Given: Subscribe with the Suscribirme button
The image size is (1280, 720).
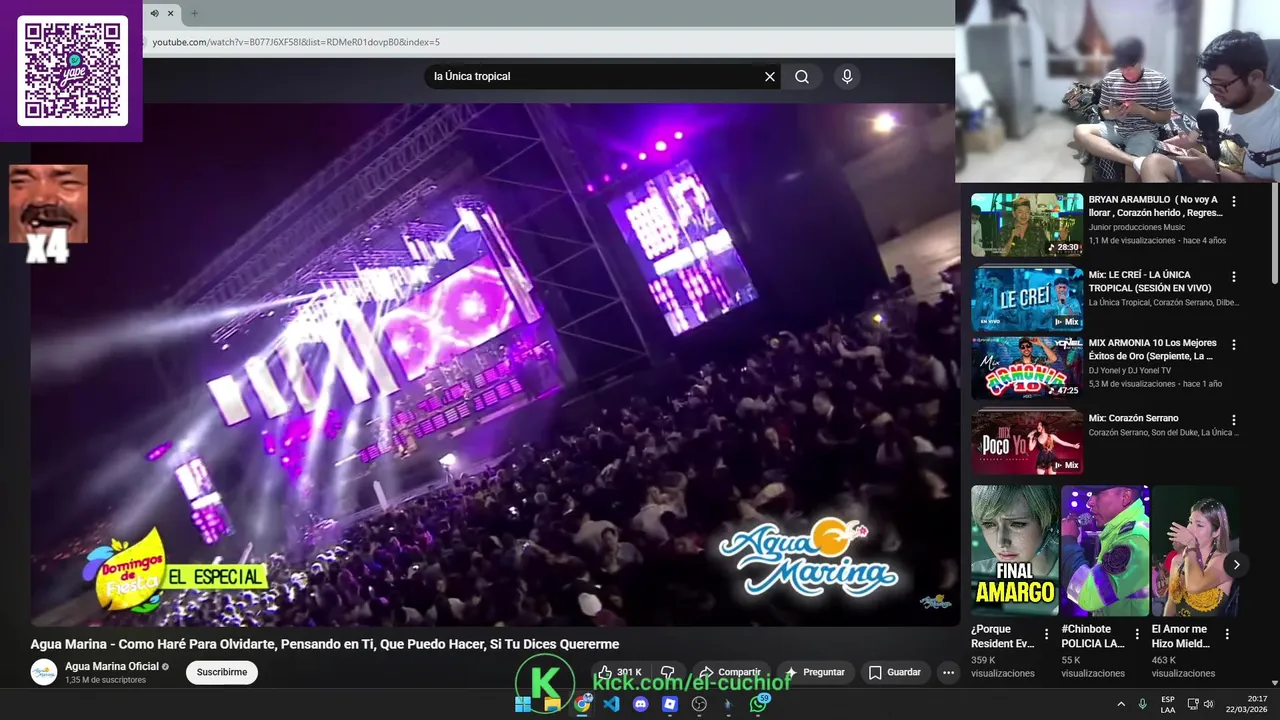Looking at the screenshot, I should (222, 672).
